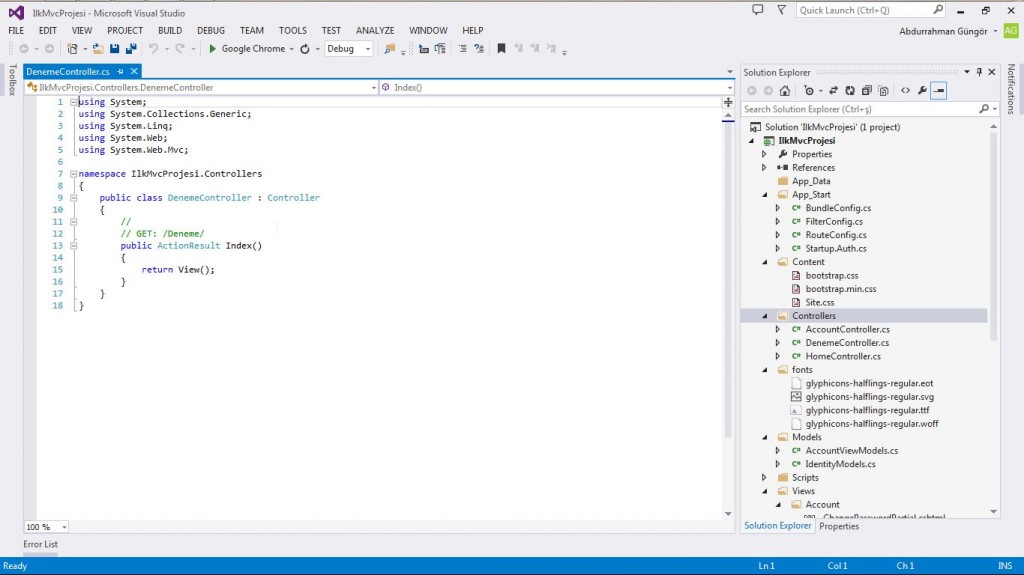Viewport: 1024px width, 575px height.
Task: Open Properties via the wrench icon
Action: 922,90
